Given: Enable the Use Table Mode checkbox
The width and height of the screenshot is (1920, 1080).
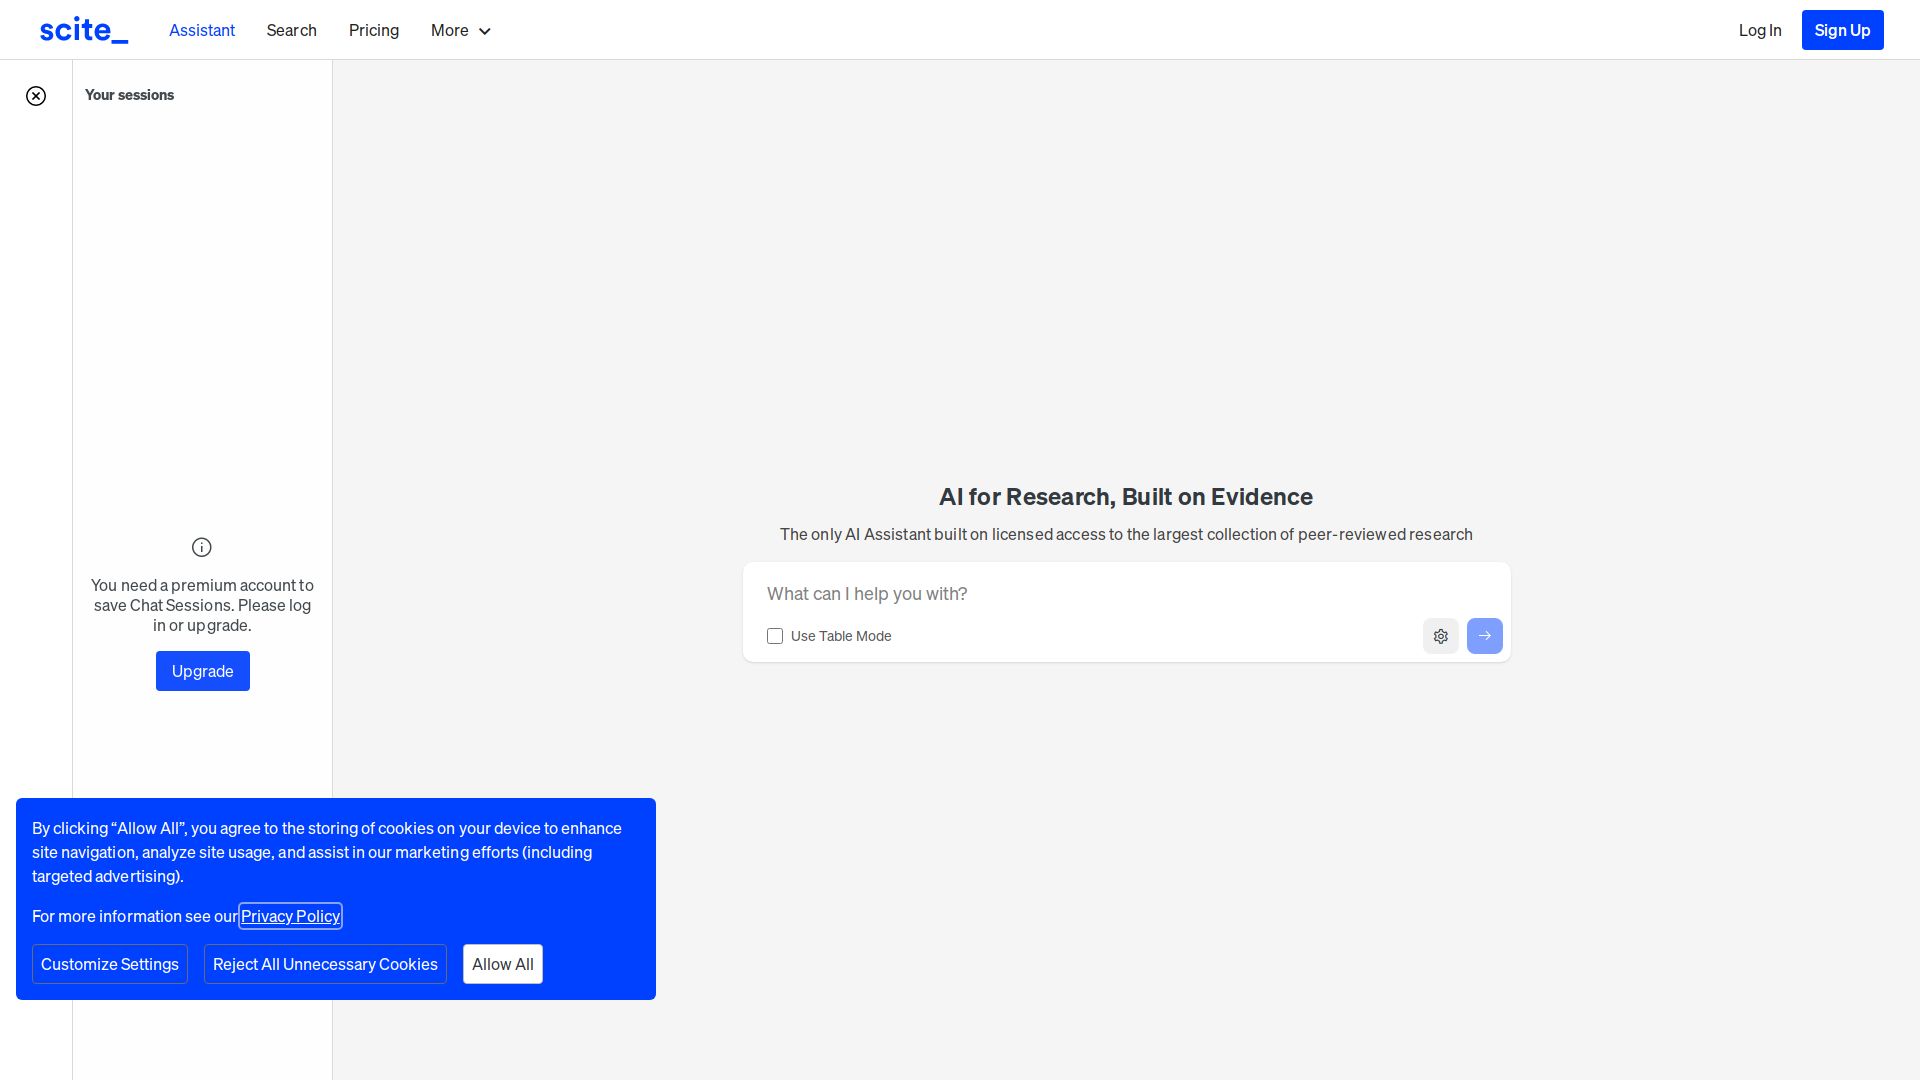Looking at the screenshot, I should click(x=775, y=636).
